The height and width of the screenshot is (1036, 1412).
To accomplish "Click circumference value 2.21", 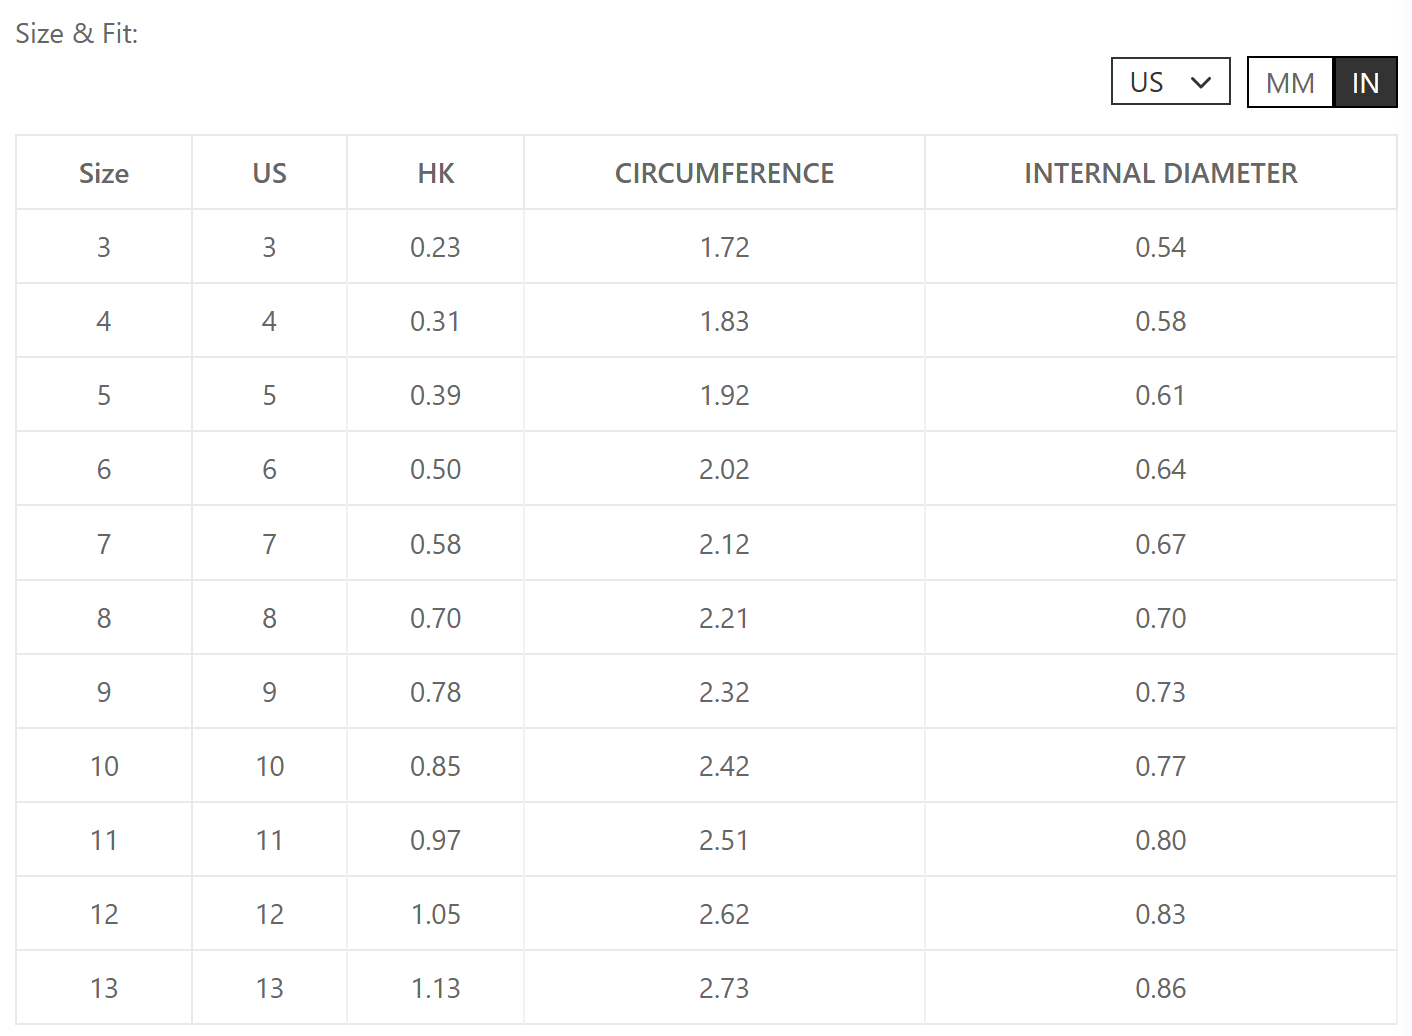I will click(x=724, y=618).
